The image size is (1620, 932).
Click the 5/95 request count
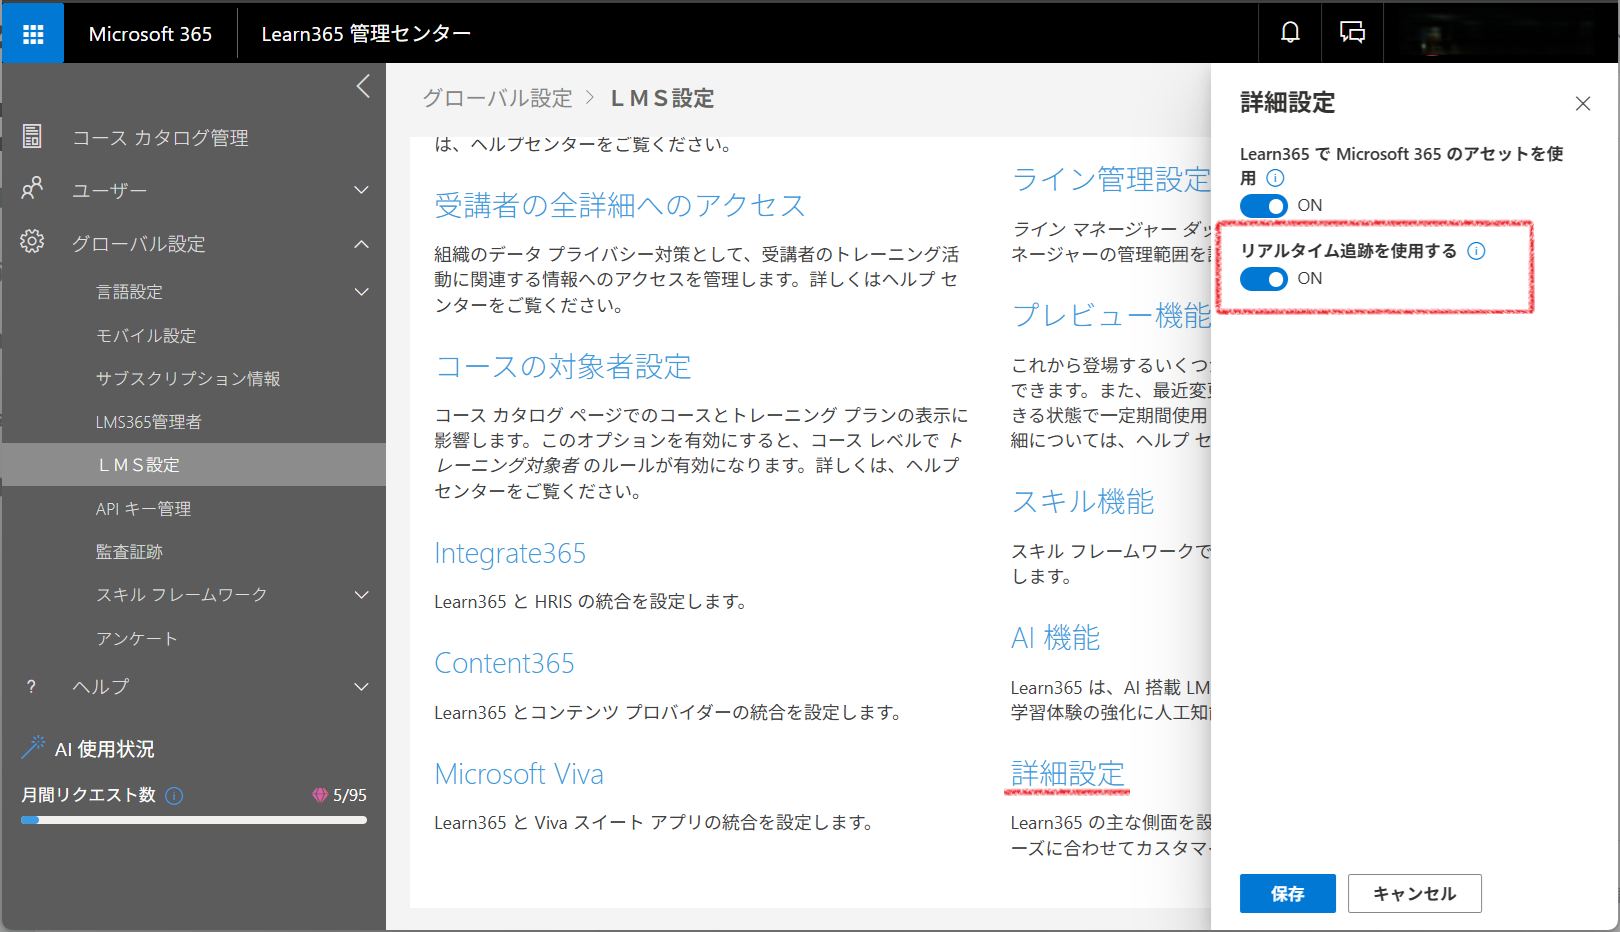[350, 796]
